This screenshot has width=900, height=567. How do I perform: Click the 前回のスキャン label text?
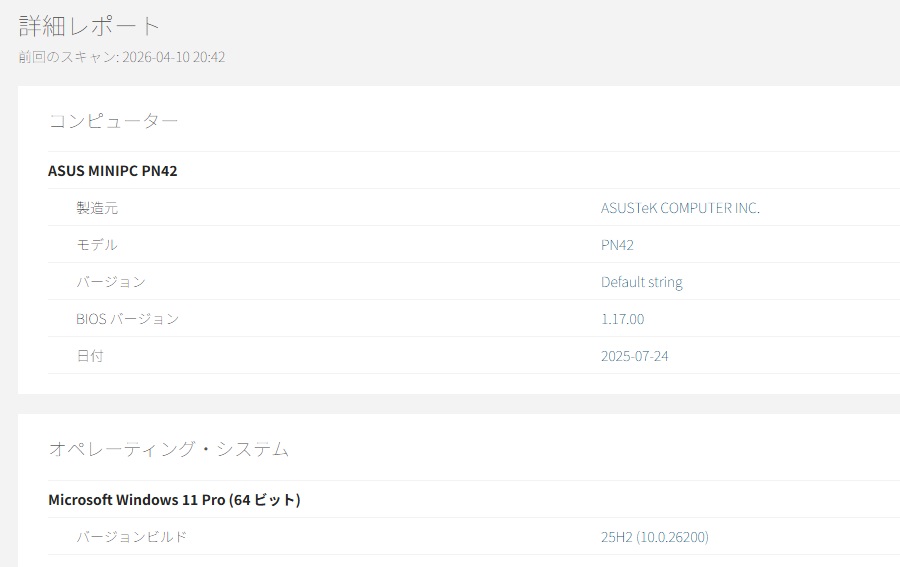click(x=66, y=57)
